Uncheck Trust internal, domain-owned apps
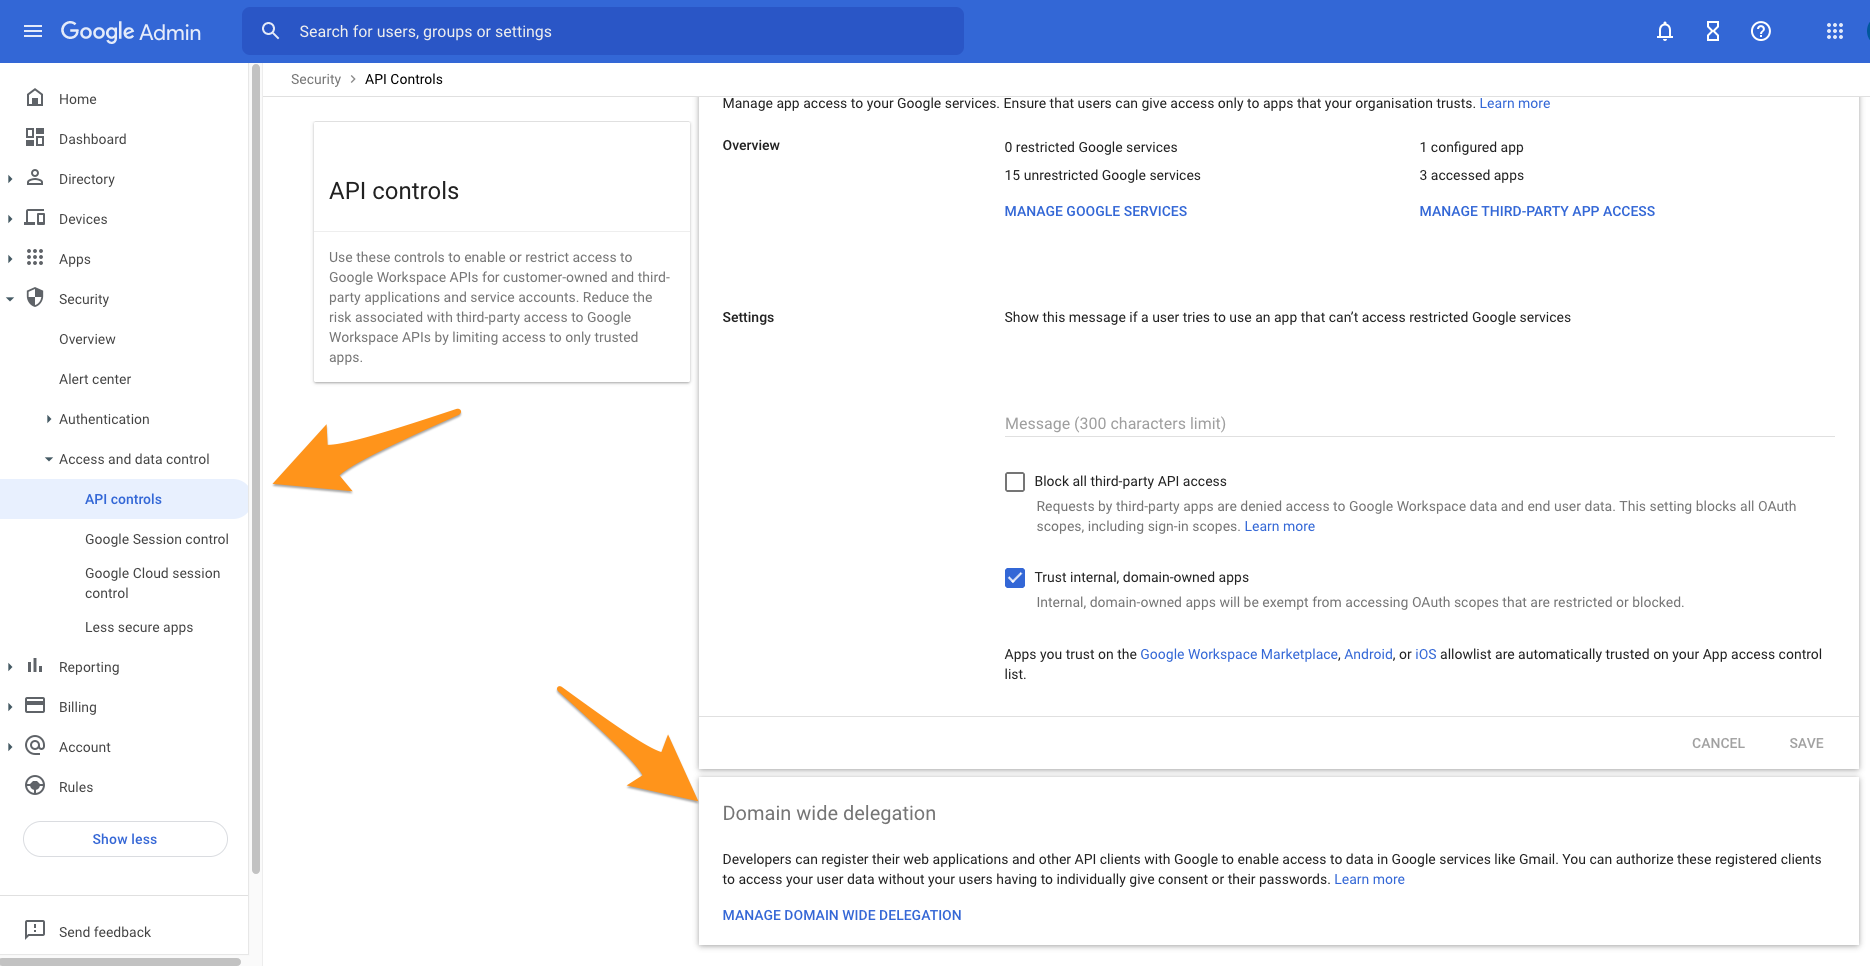1870x966 pixels. coord(1015,578)
